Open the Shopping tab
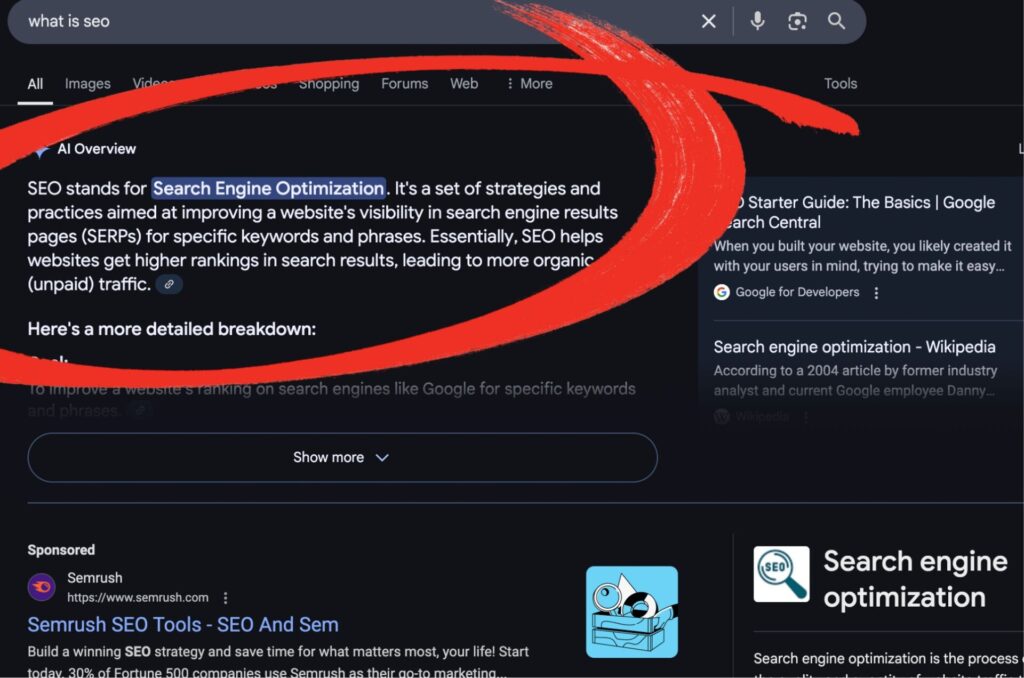 328,84
